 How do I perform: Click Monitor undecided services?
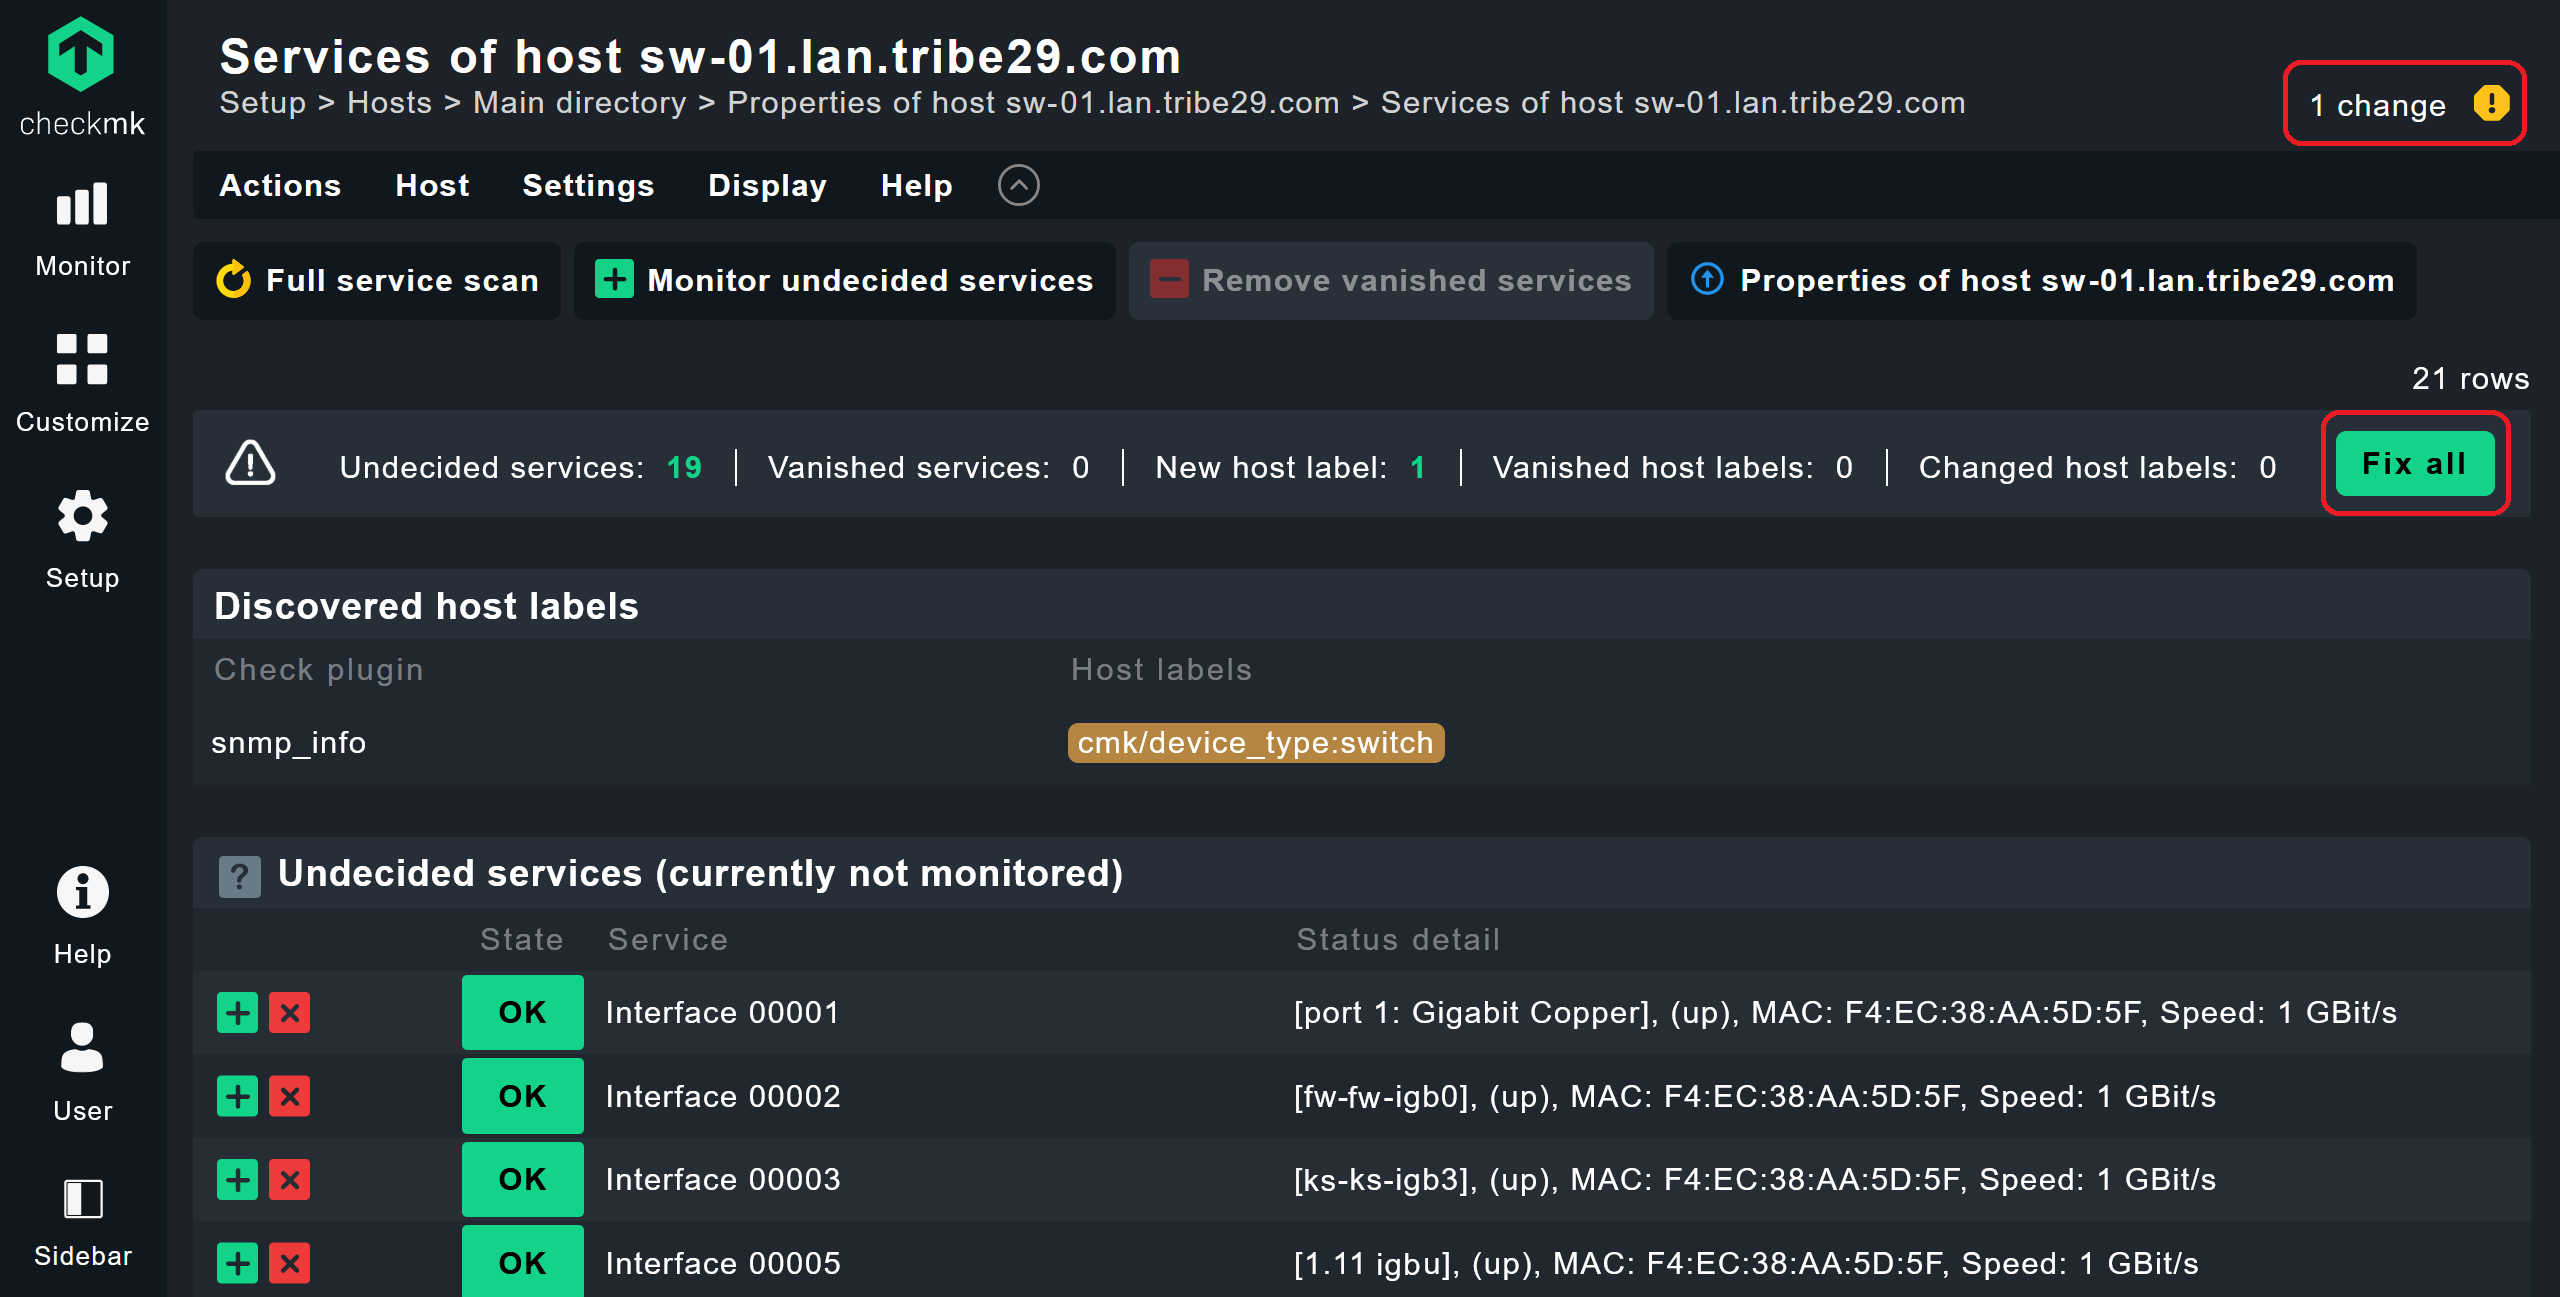click(844, 280)
